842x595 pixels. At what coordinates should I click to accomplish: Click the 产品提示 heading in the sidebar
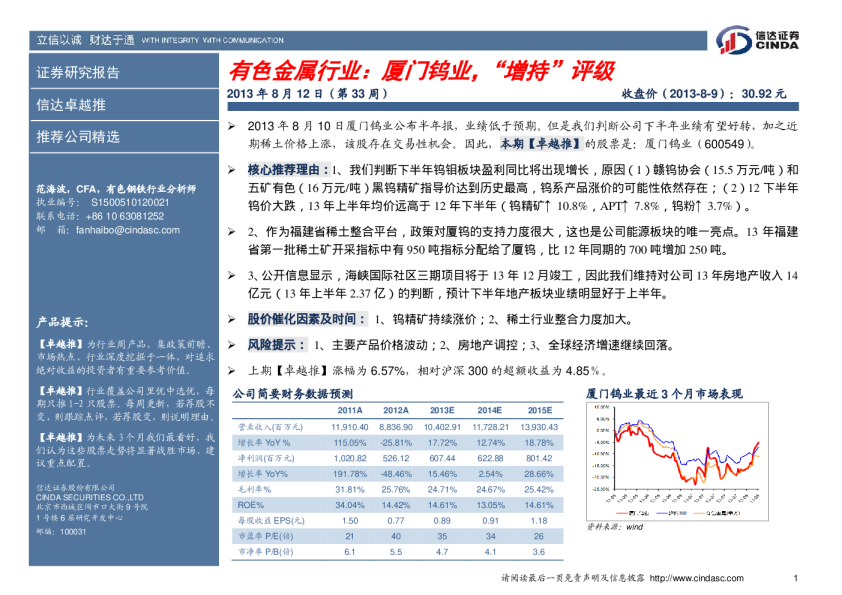(x=61, y=322)
